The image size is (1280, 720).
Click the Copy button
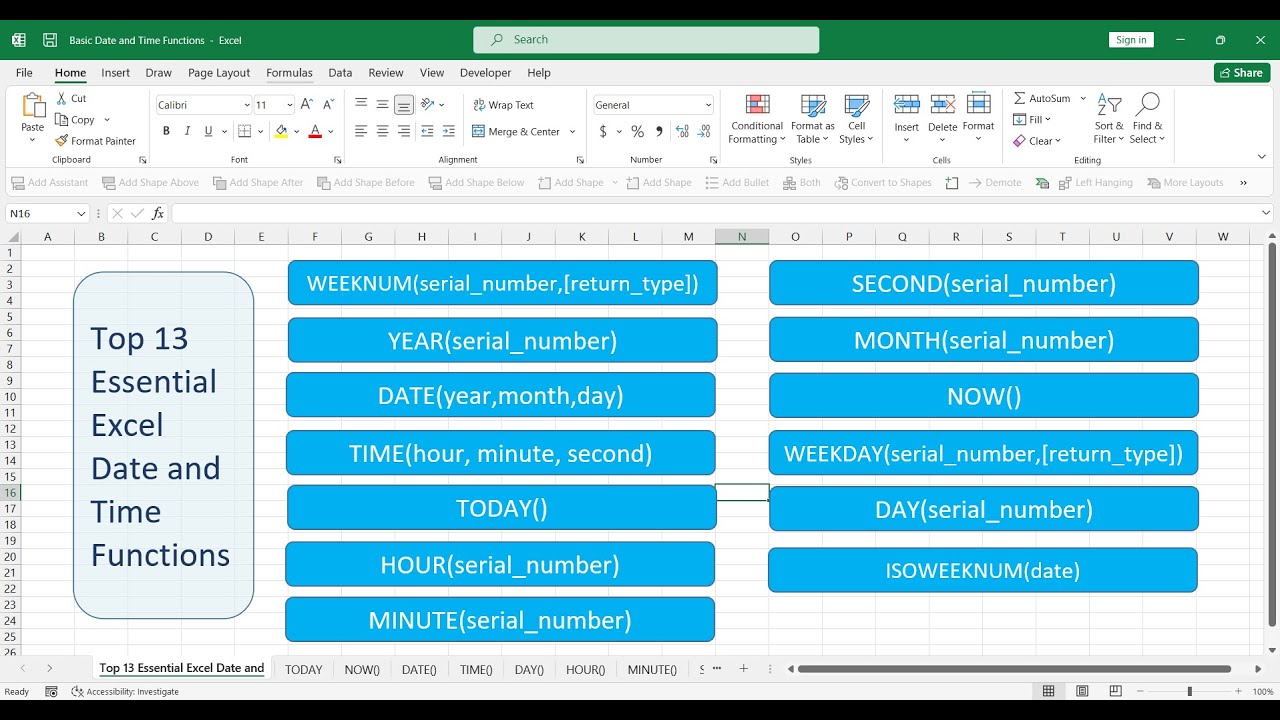point(76,120)
